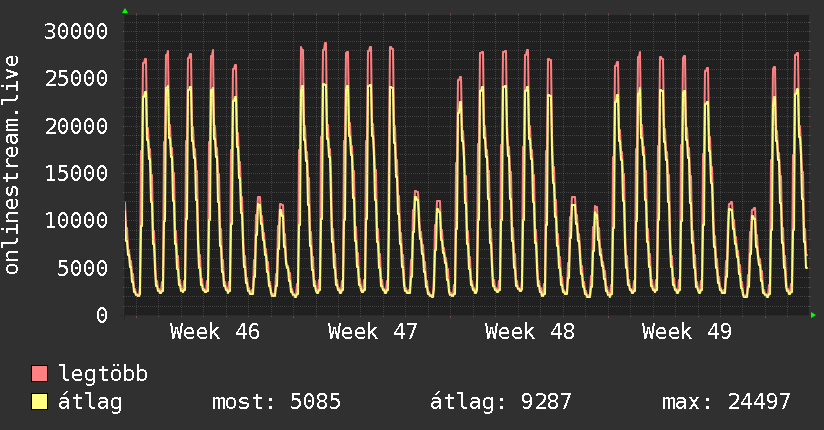Viewport: 824px width, 430px height.
Task: Click the 25000 y-axis label
Action: (77, 78)
